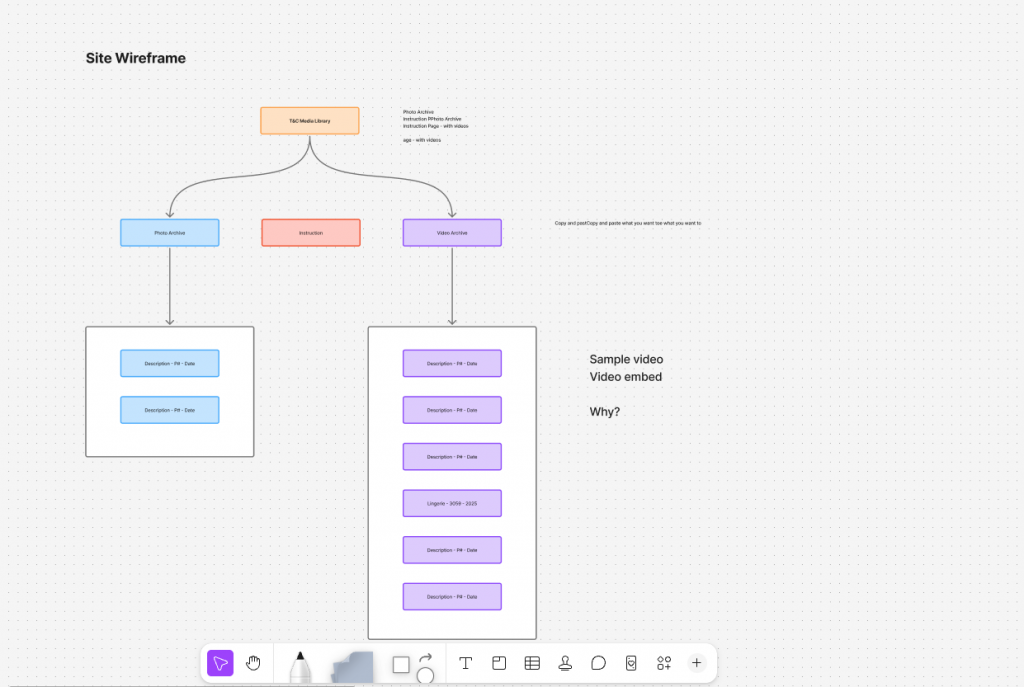The image size is (1024, 687).
Task: Select the orange T&C Media Library box
Action: [309, 120]
